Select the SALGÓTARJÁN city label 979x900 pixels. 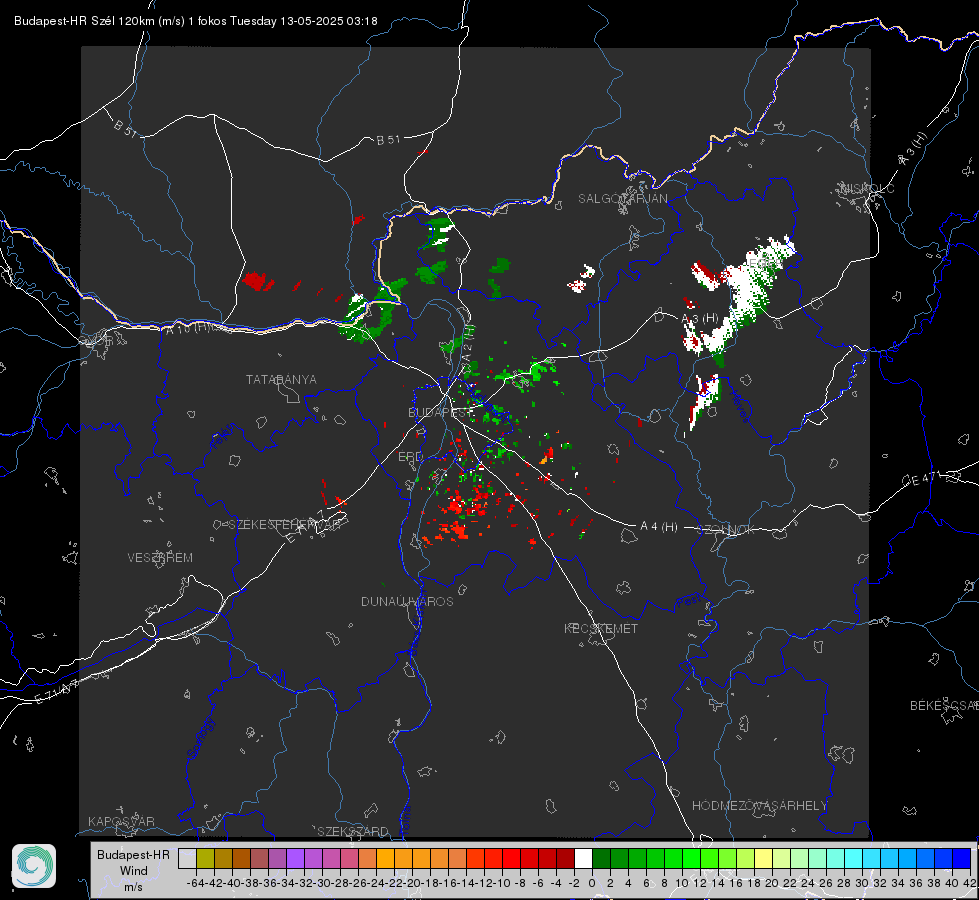coord(622,199)
